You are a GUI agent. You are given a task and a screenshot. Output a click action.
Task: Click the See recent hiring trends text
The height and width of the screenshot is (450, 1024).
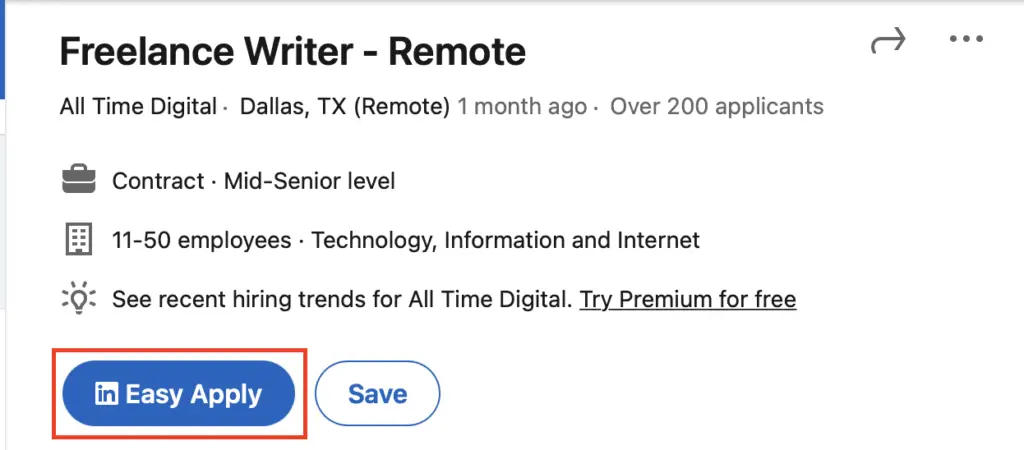(x=340, y=299)
